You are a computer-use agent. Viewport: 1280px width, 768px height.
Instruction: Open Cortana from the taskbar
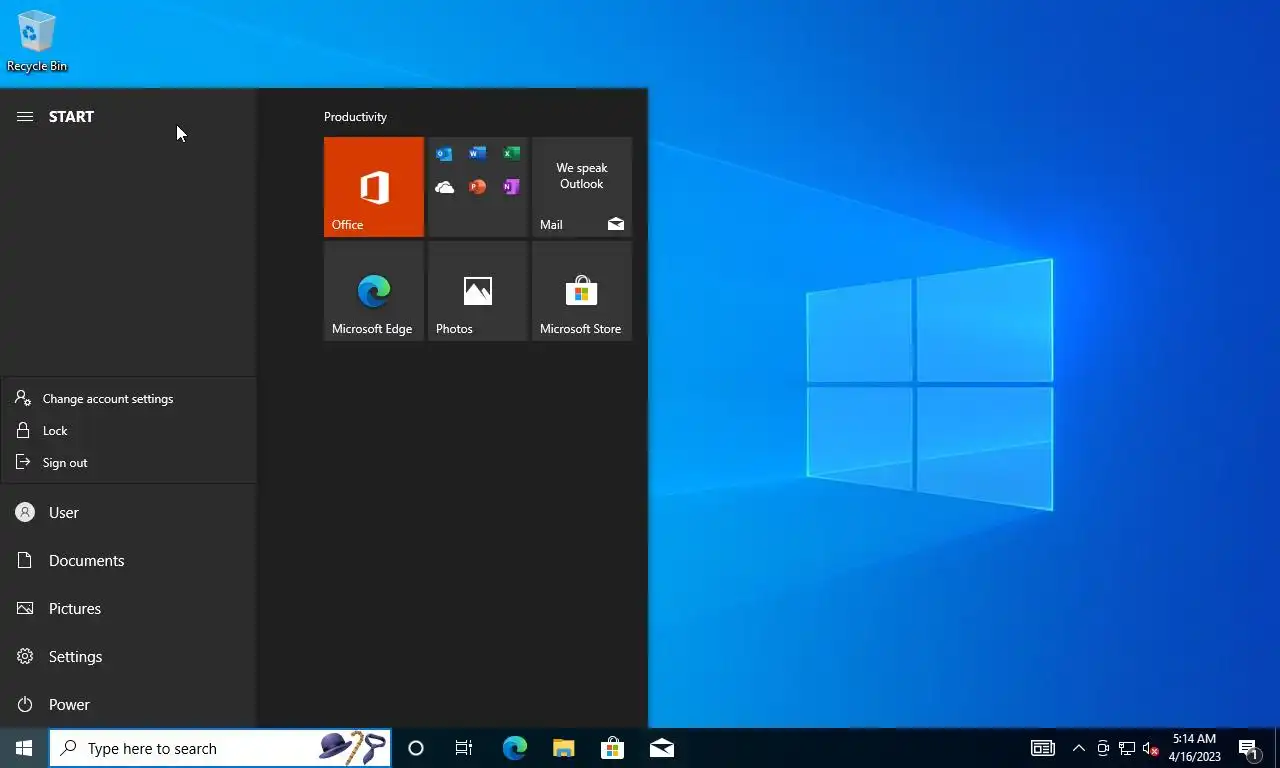[x=416, y=748]
